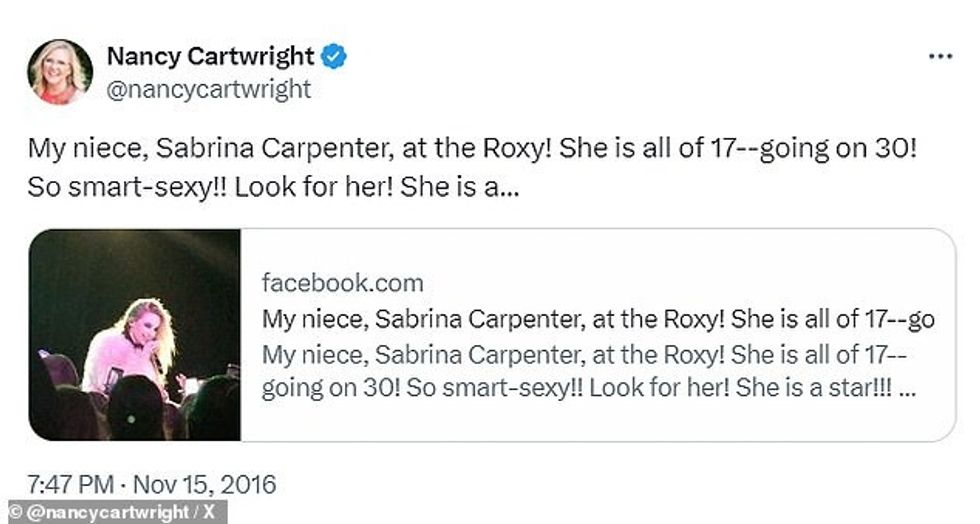Click the copyright symbol in the bottom watermark
Viewport: 980px width, 524px height.
12,513
